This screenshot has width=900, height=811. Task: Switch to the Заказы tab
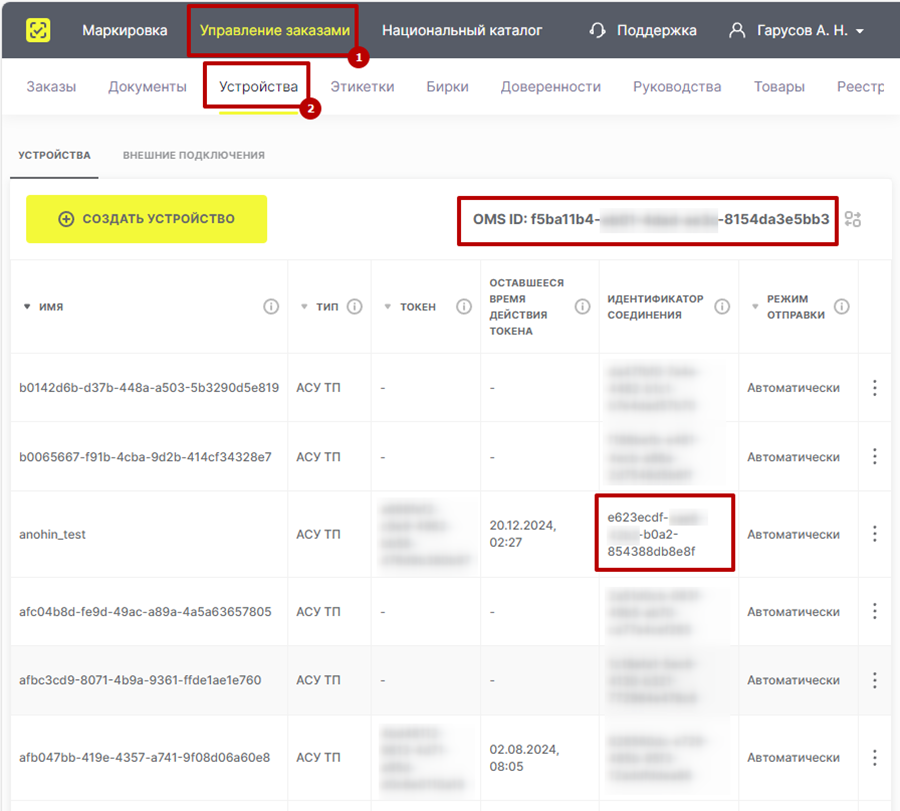tap(51, 87)
